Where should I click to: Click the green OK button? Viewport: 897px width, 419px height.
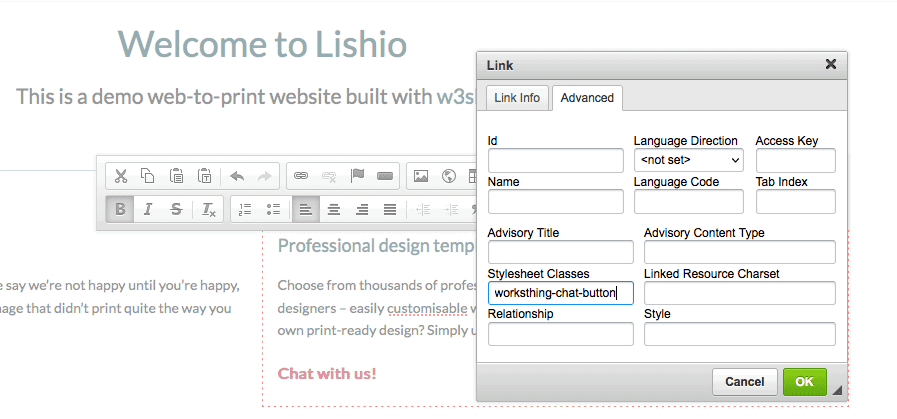pos(804,382)
